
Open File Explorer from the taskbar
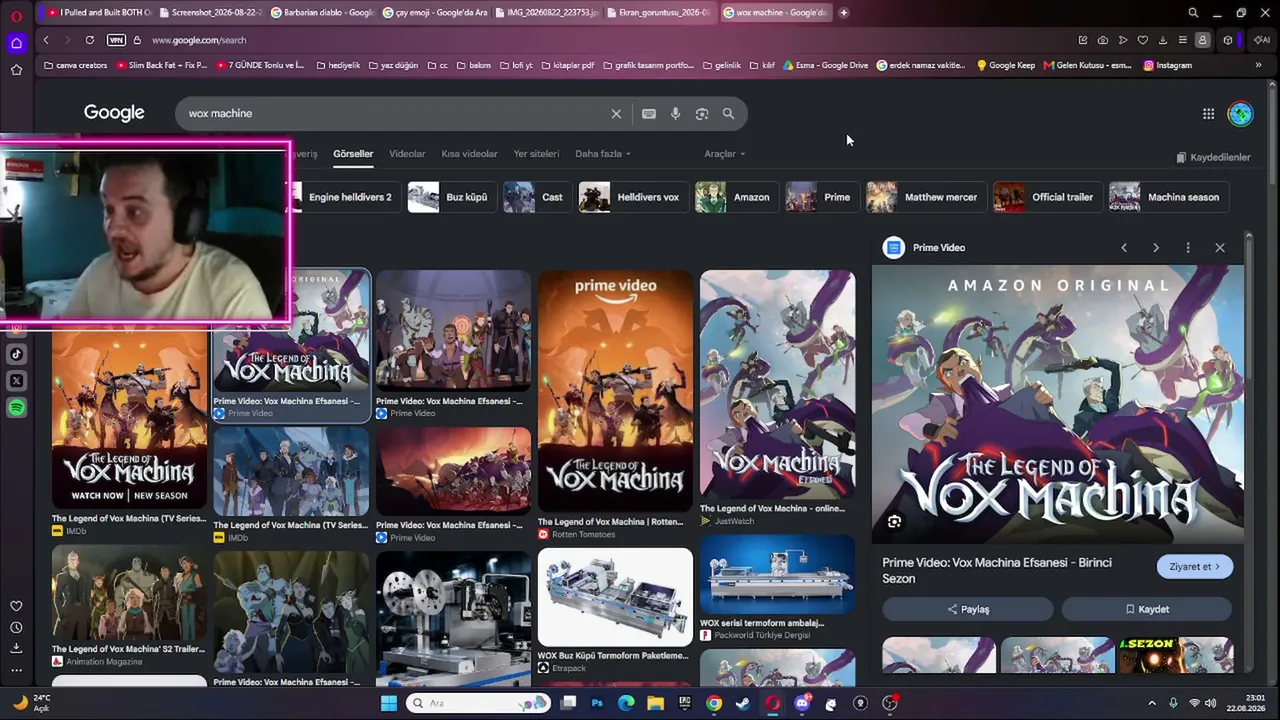coord(655,703)
